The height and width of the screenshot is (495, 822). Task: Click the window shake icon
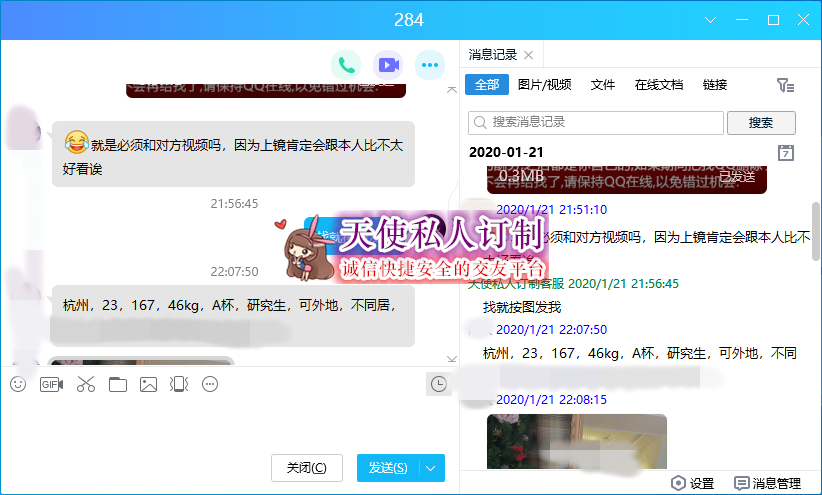179,384
